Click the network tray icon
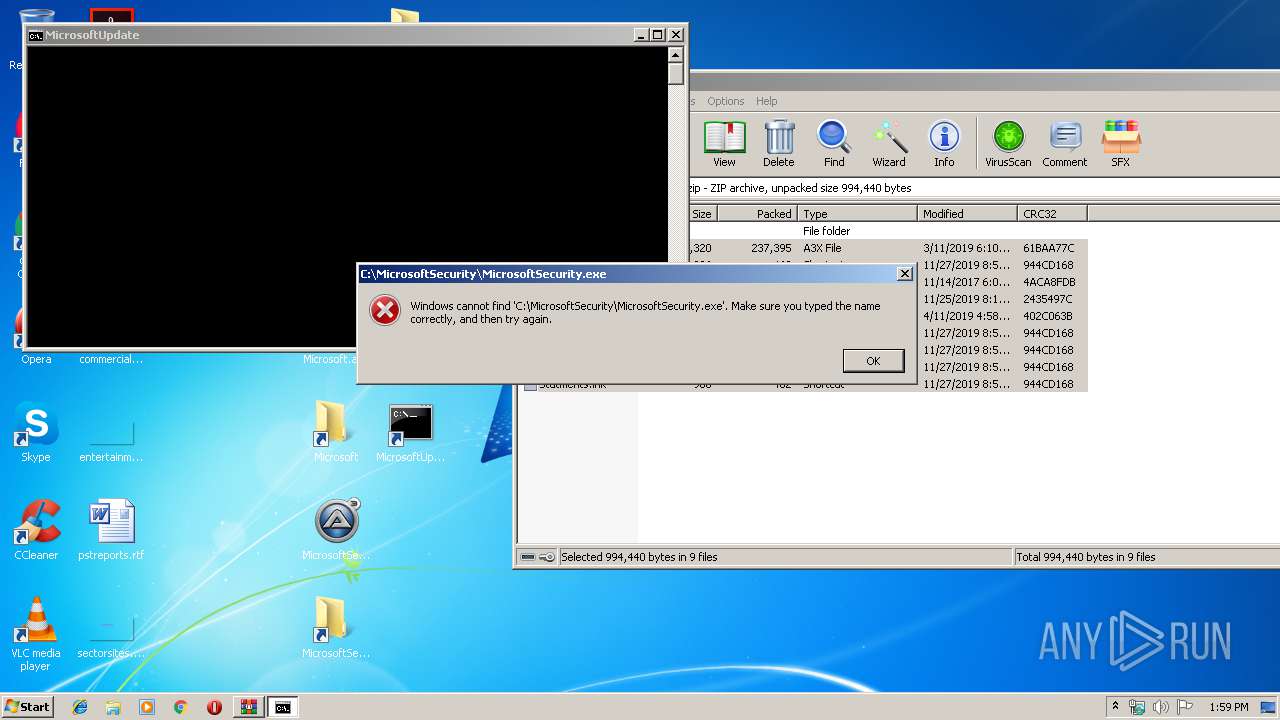This screenshot has height=720, width=1280. coord(1137,707)
